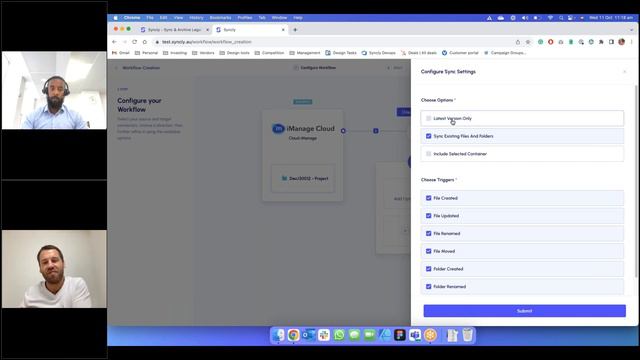Open the Vendors bookmarks folder
This screenshot has width=640, height=360.
tap(203, 53)
